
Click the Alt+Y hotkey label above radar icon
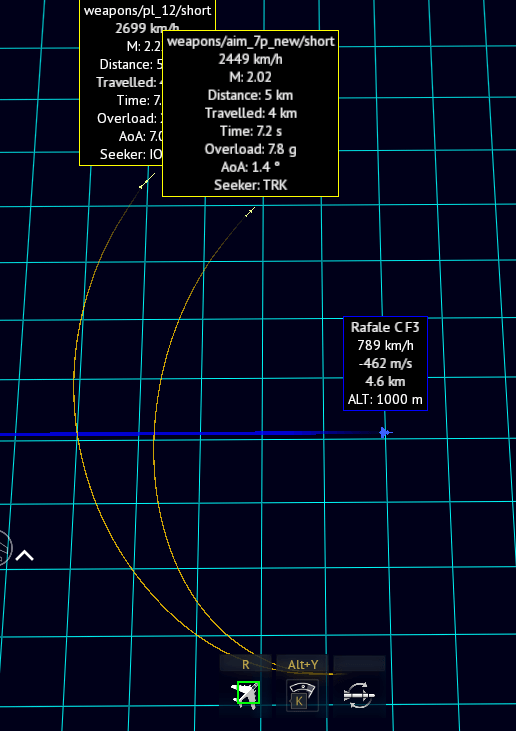(303, 664)
